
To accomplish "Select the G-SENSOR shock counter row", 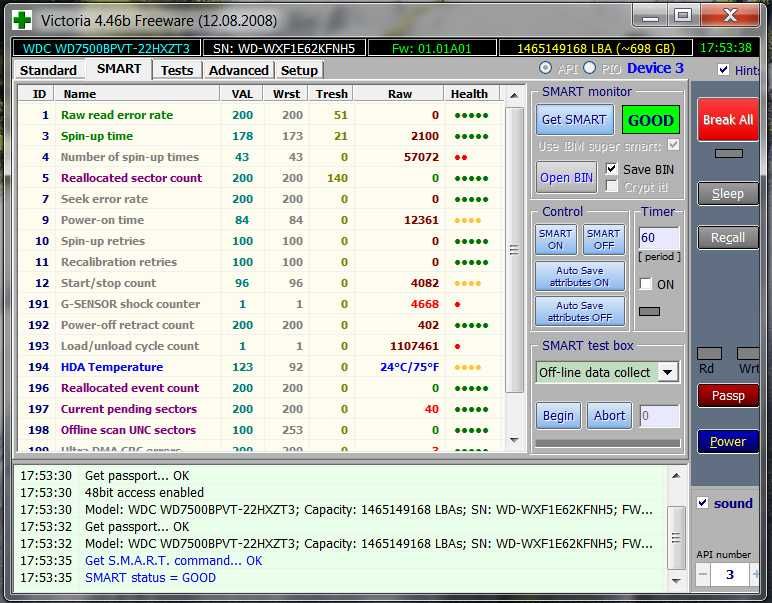I will [260, 304].
